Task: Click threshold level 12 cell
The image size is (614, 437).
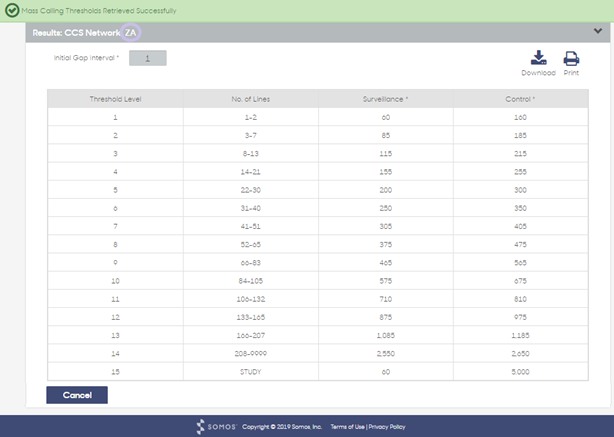Action: coord(115,317)
